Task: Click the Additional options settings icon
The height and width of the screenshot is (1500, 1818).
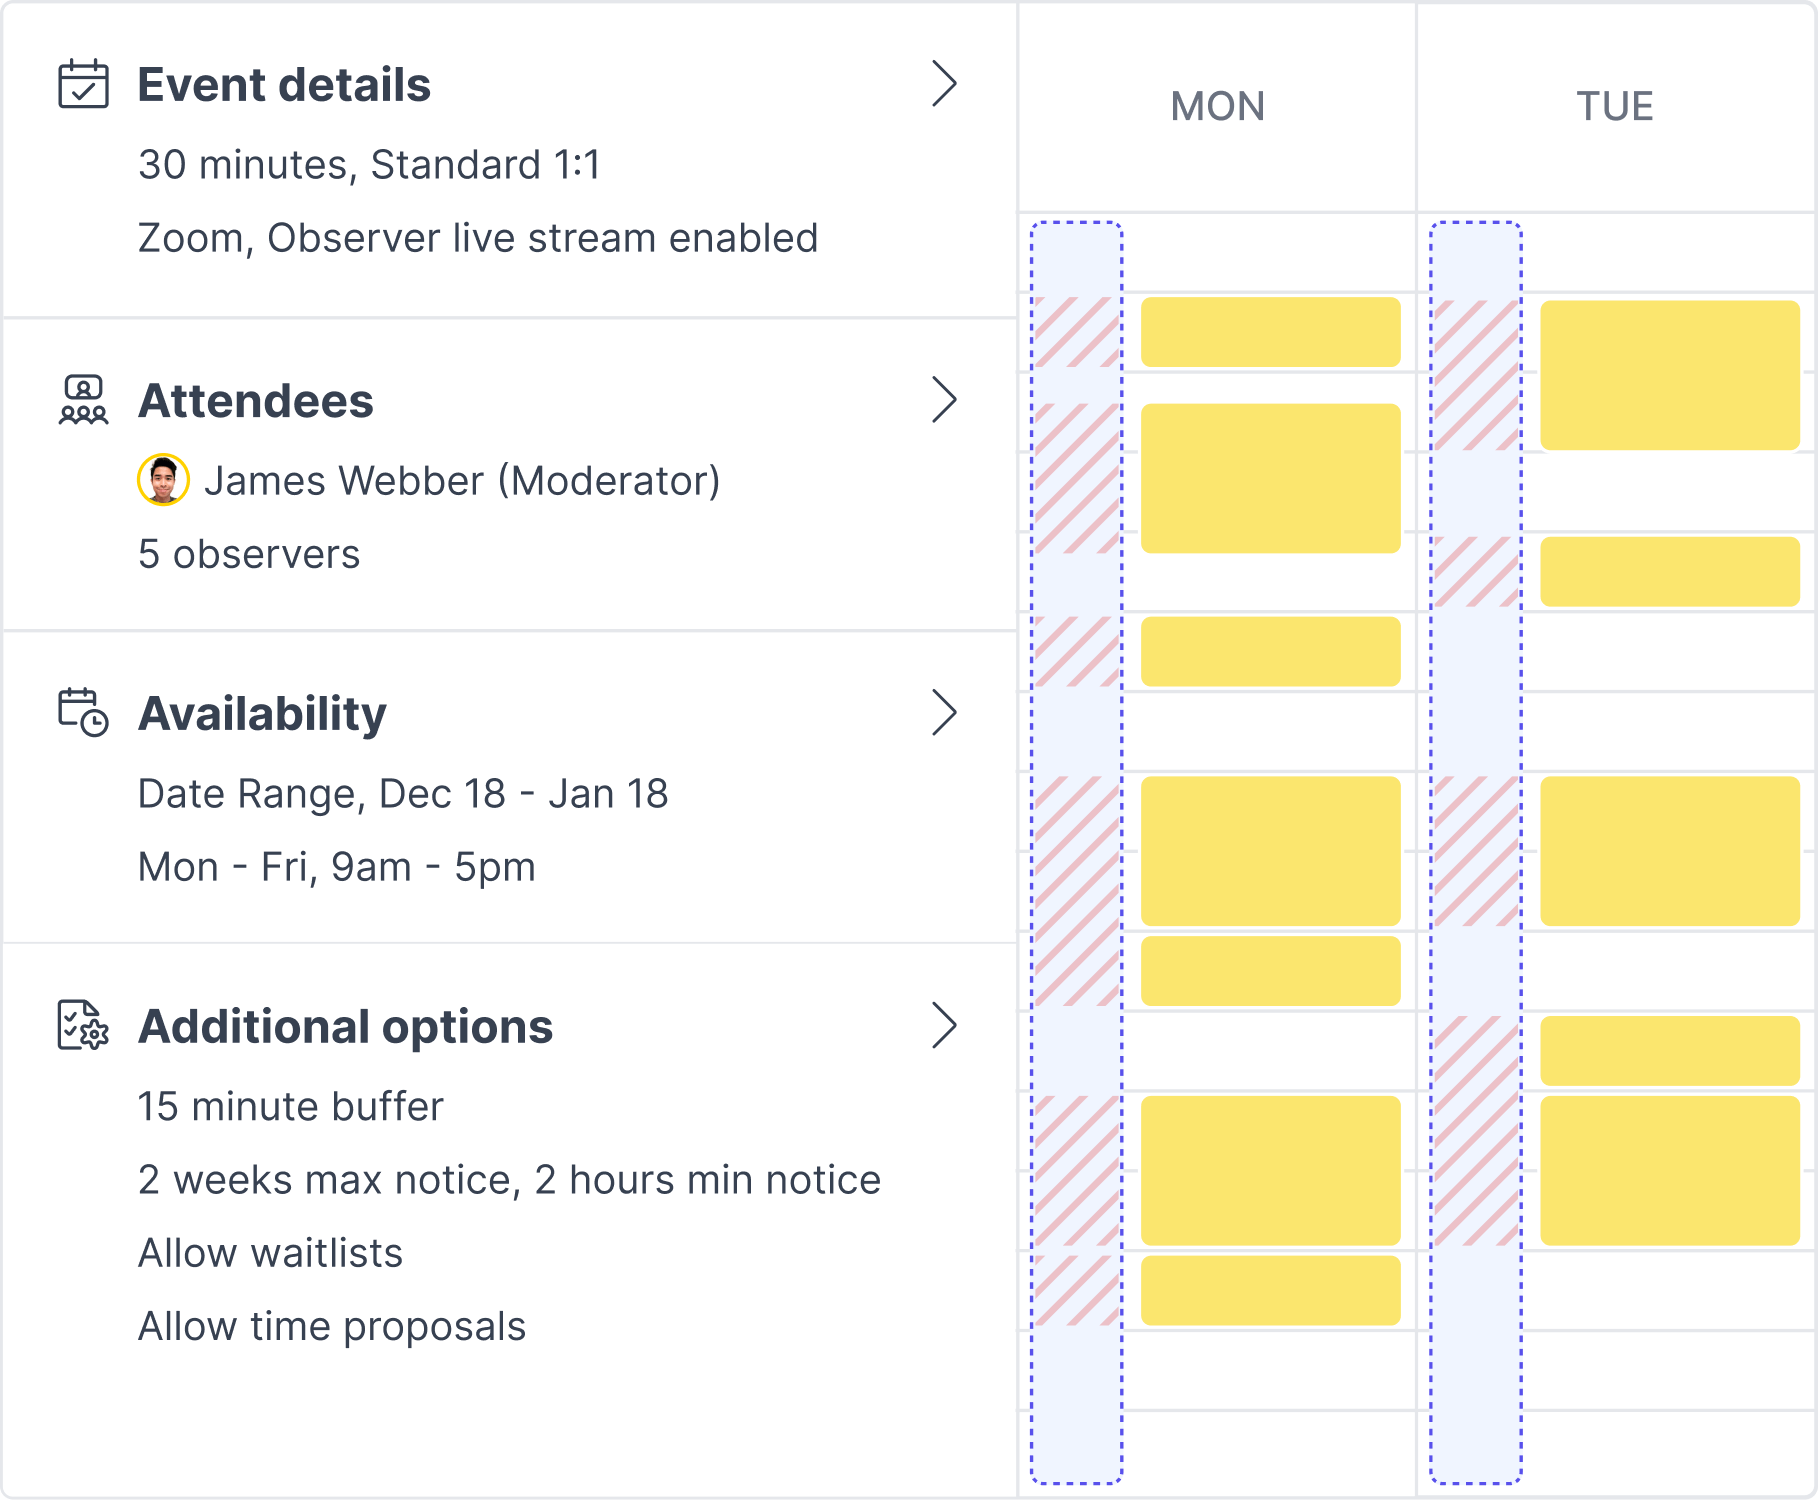Action: tap(83, 1025)
